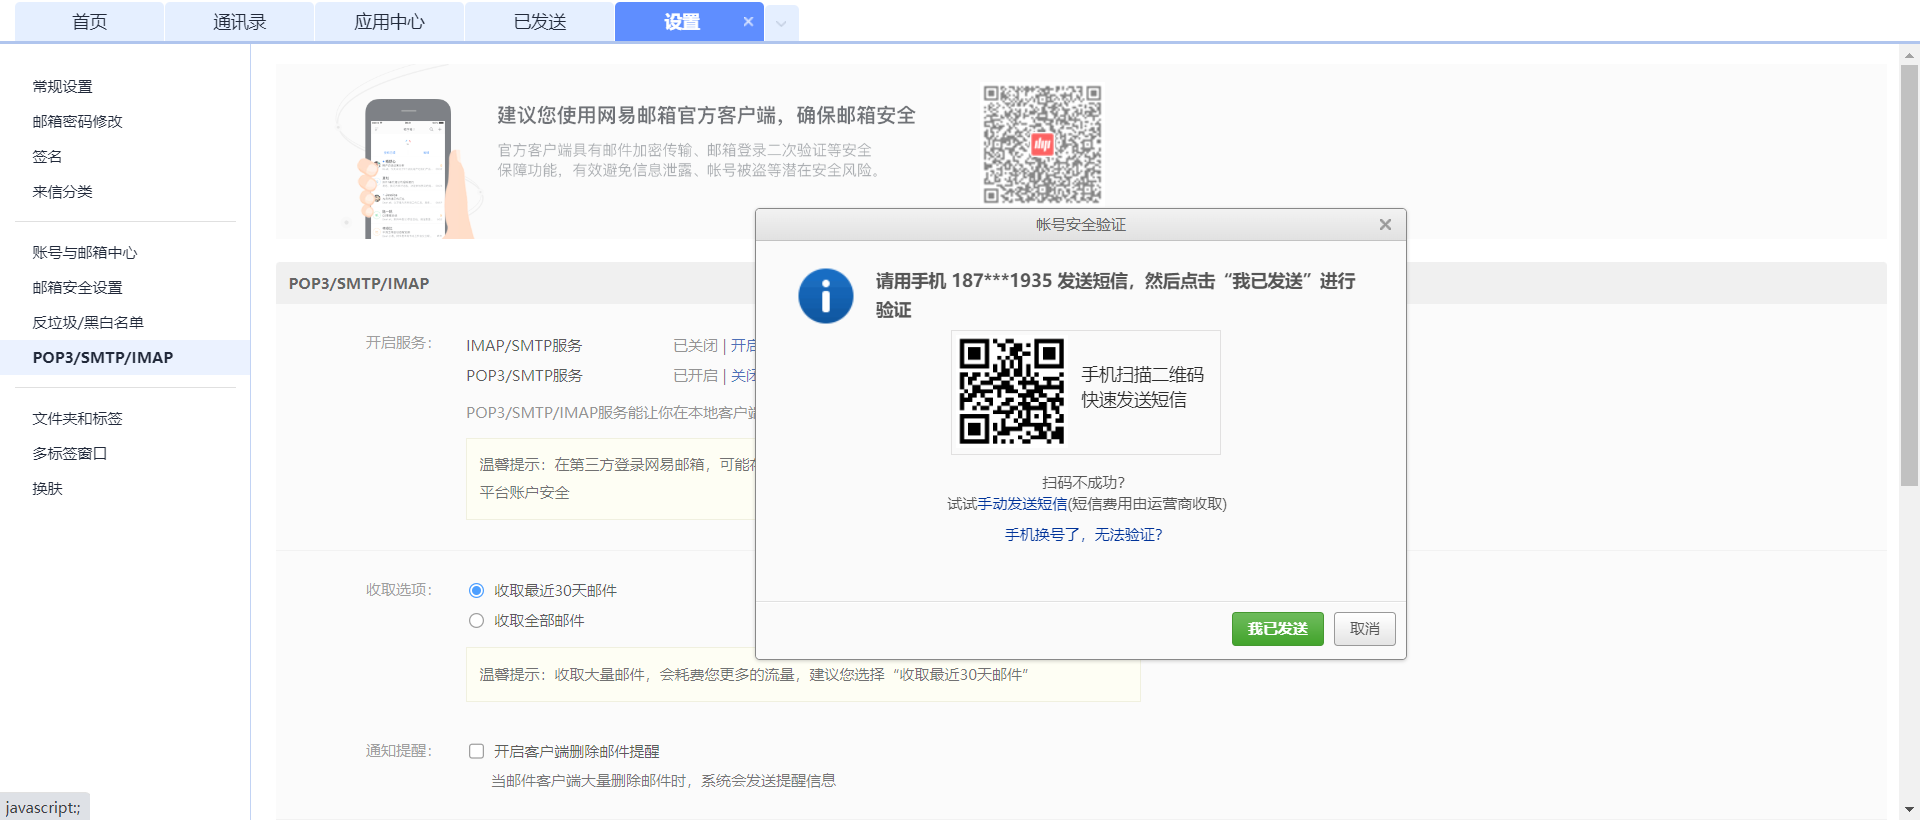Viewport: 1920px width, 820px height.
Task: Click the scrollbar up arrow
Action: click(x=1909, y=56)
